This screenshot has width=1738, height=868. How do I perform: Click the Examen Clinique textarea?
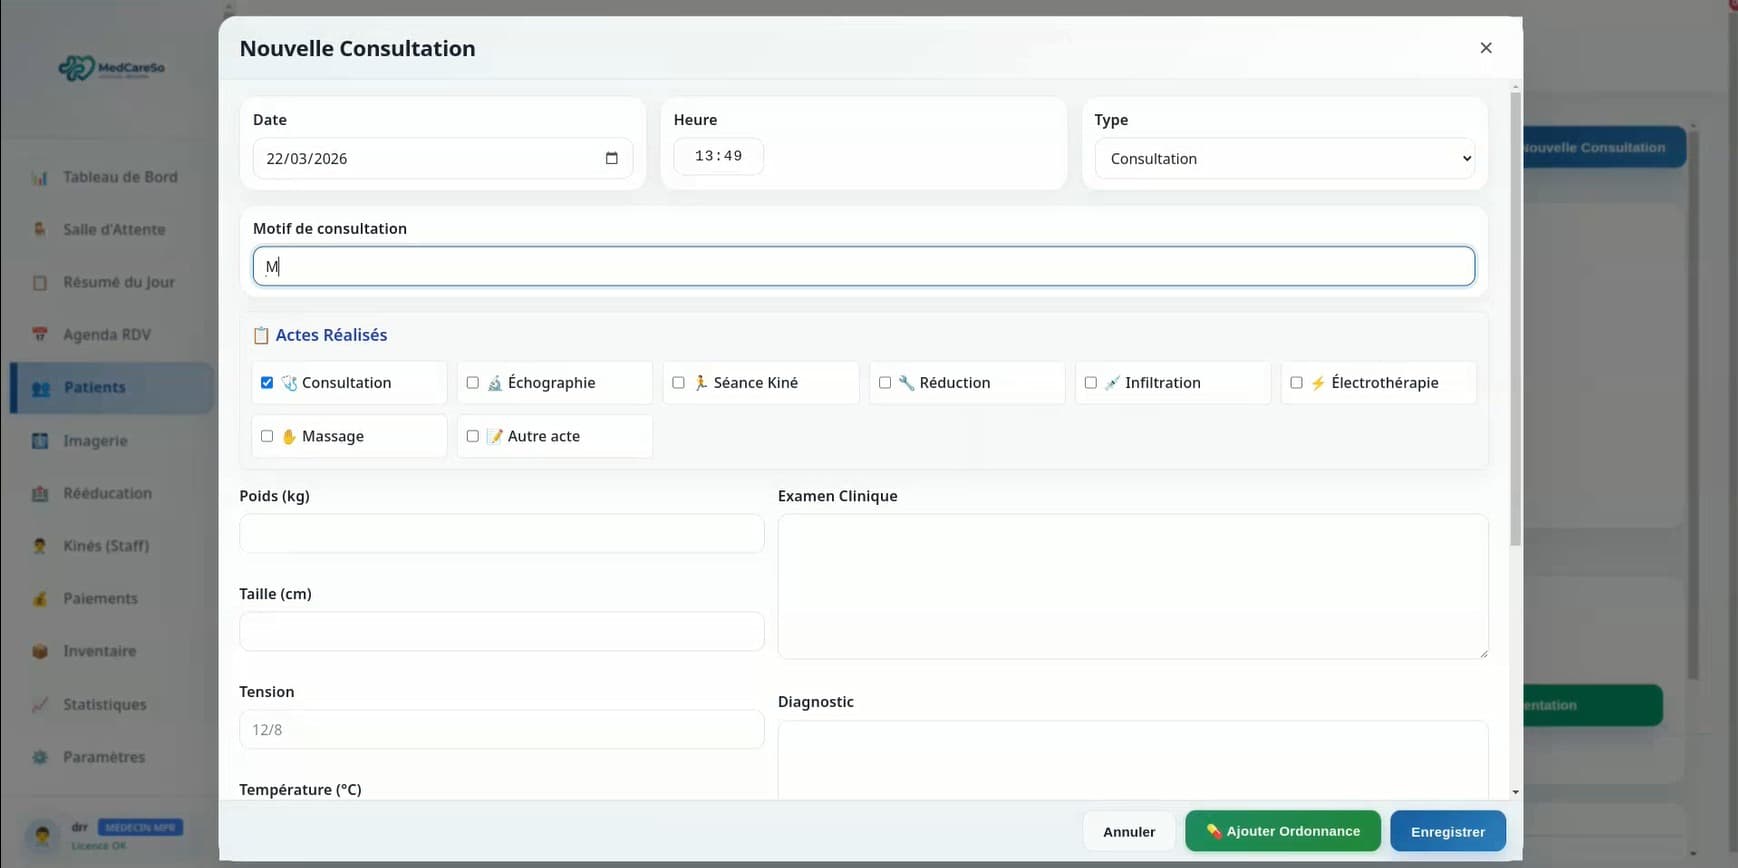click(1133, 586)
